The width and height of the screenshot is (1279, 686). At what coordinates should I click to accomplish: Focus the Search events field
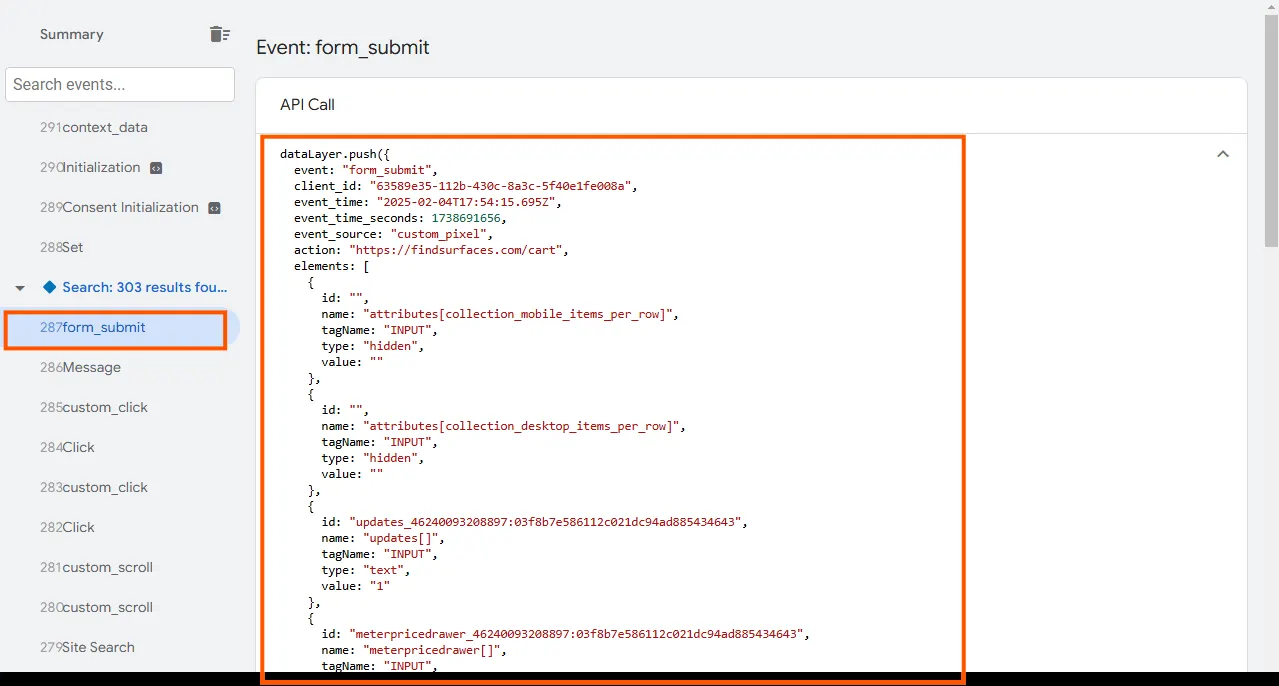pos(120,84)
